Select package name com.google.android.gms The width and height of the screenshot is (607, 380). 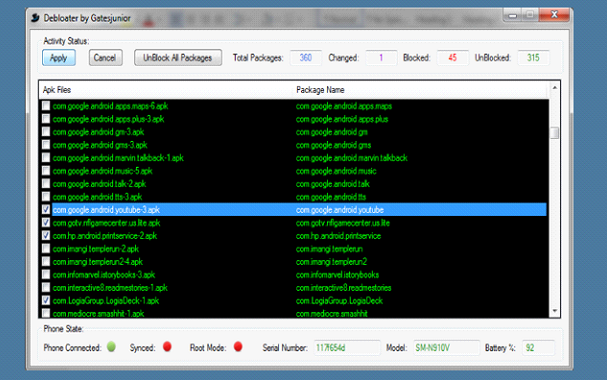(333, 145)
